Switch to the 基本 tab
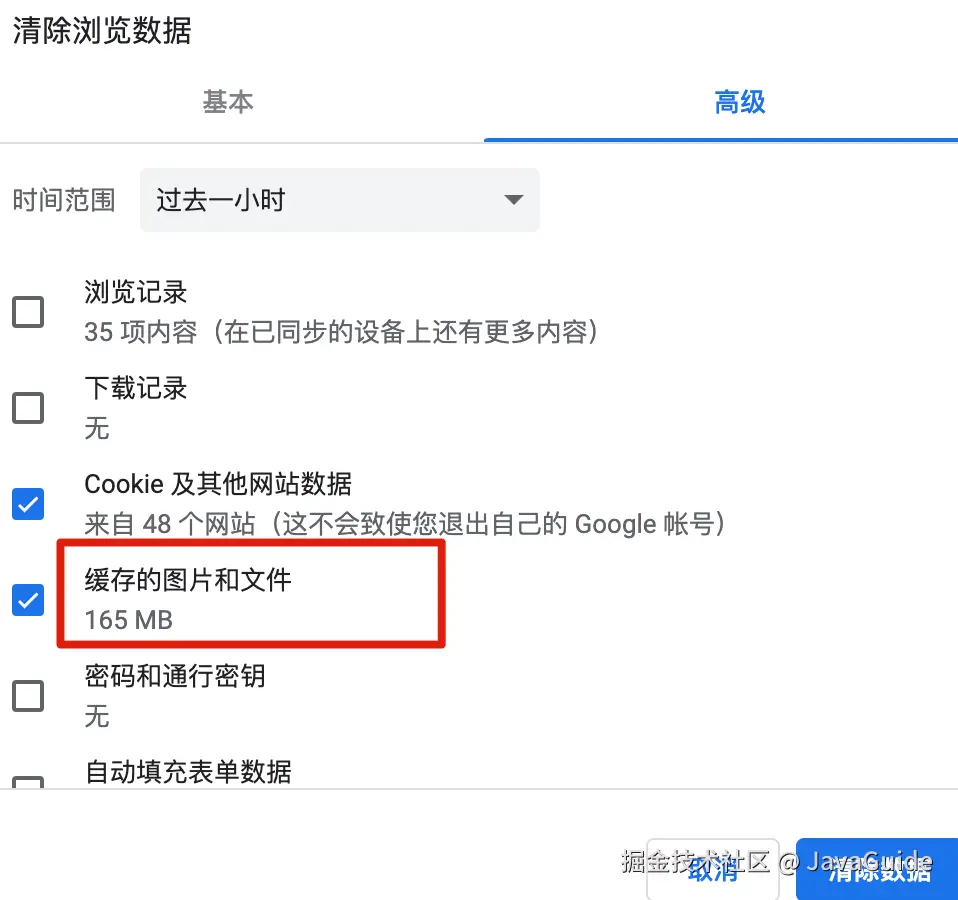This screenshot has height=900, width=958. [228, 102]
